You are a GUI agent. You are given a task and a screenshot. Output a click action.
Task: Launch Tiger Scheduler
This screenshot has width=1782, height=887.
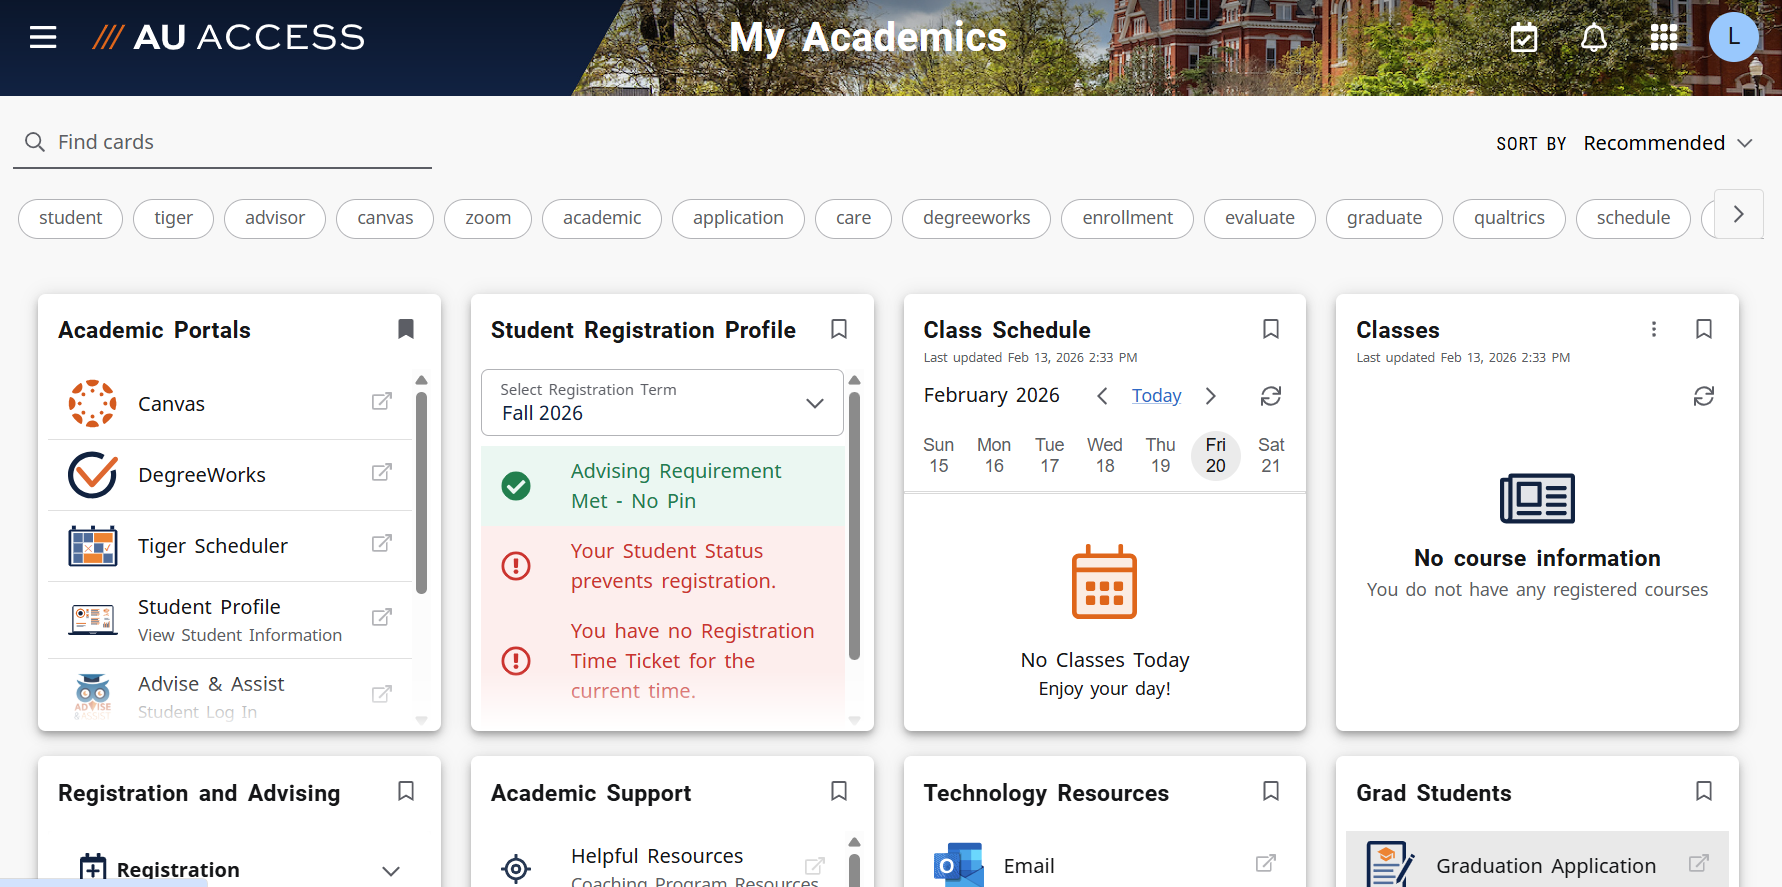(212, 546)
